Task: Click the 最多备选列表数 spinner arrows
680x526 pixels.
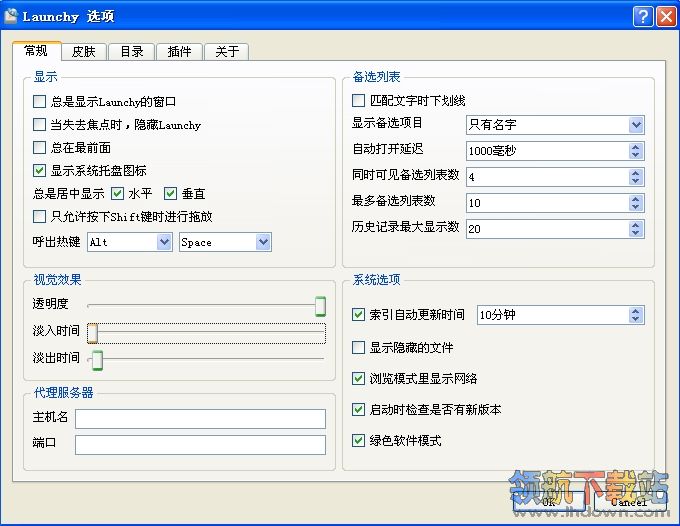Action: (636, 203)
